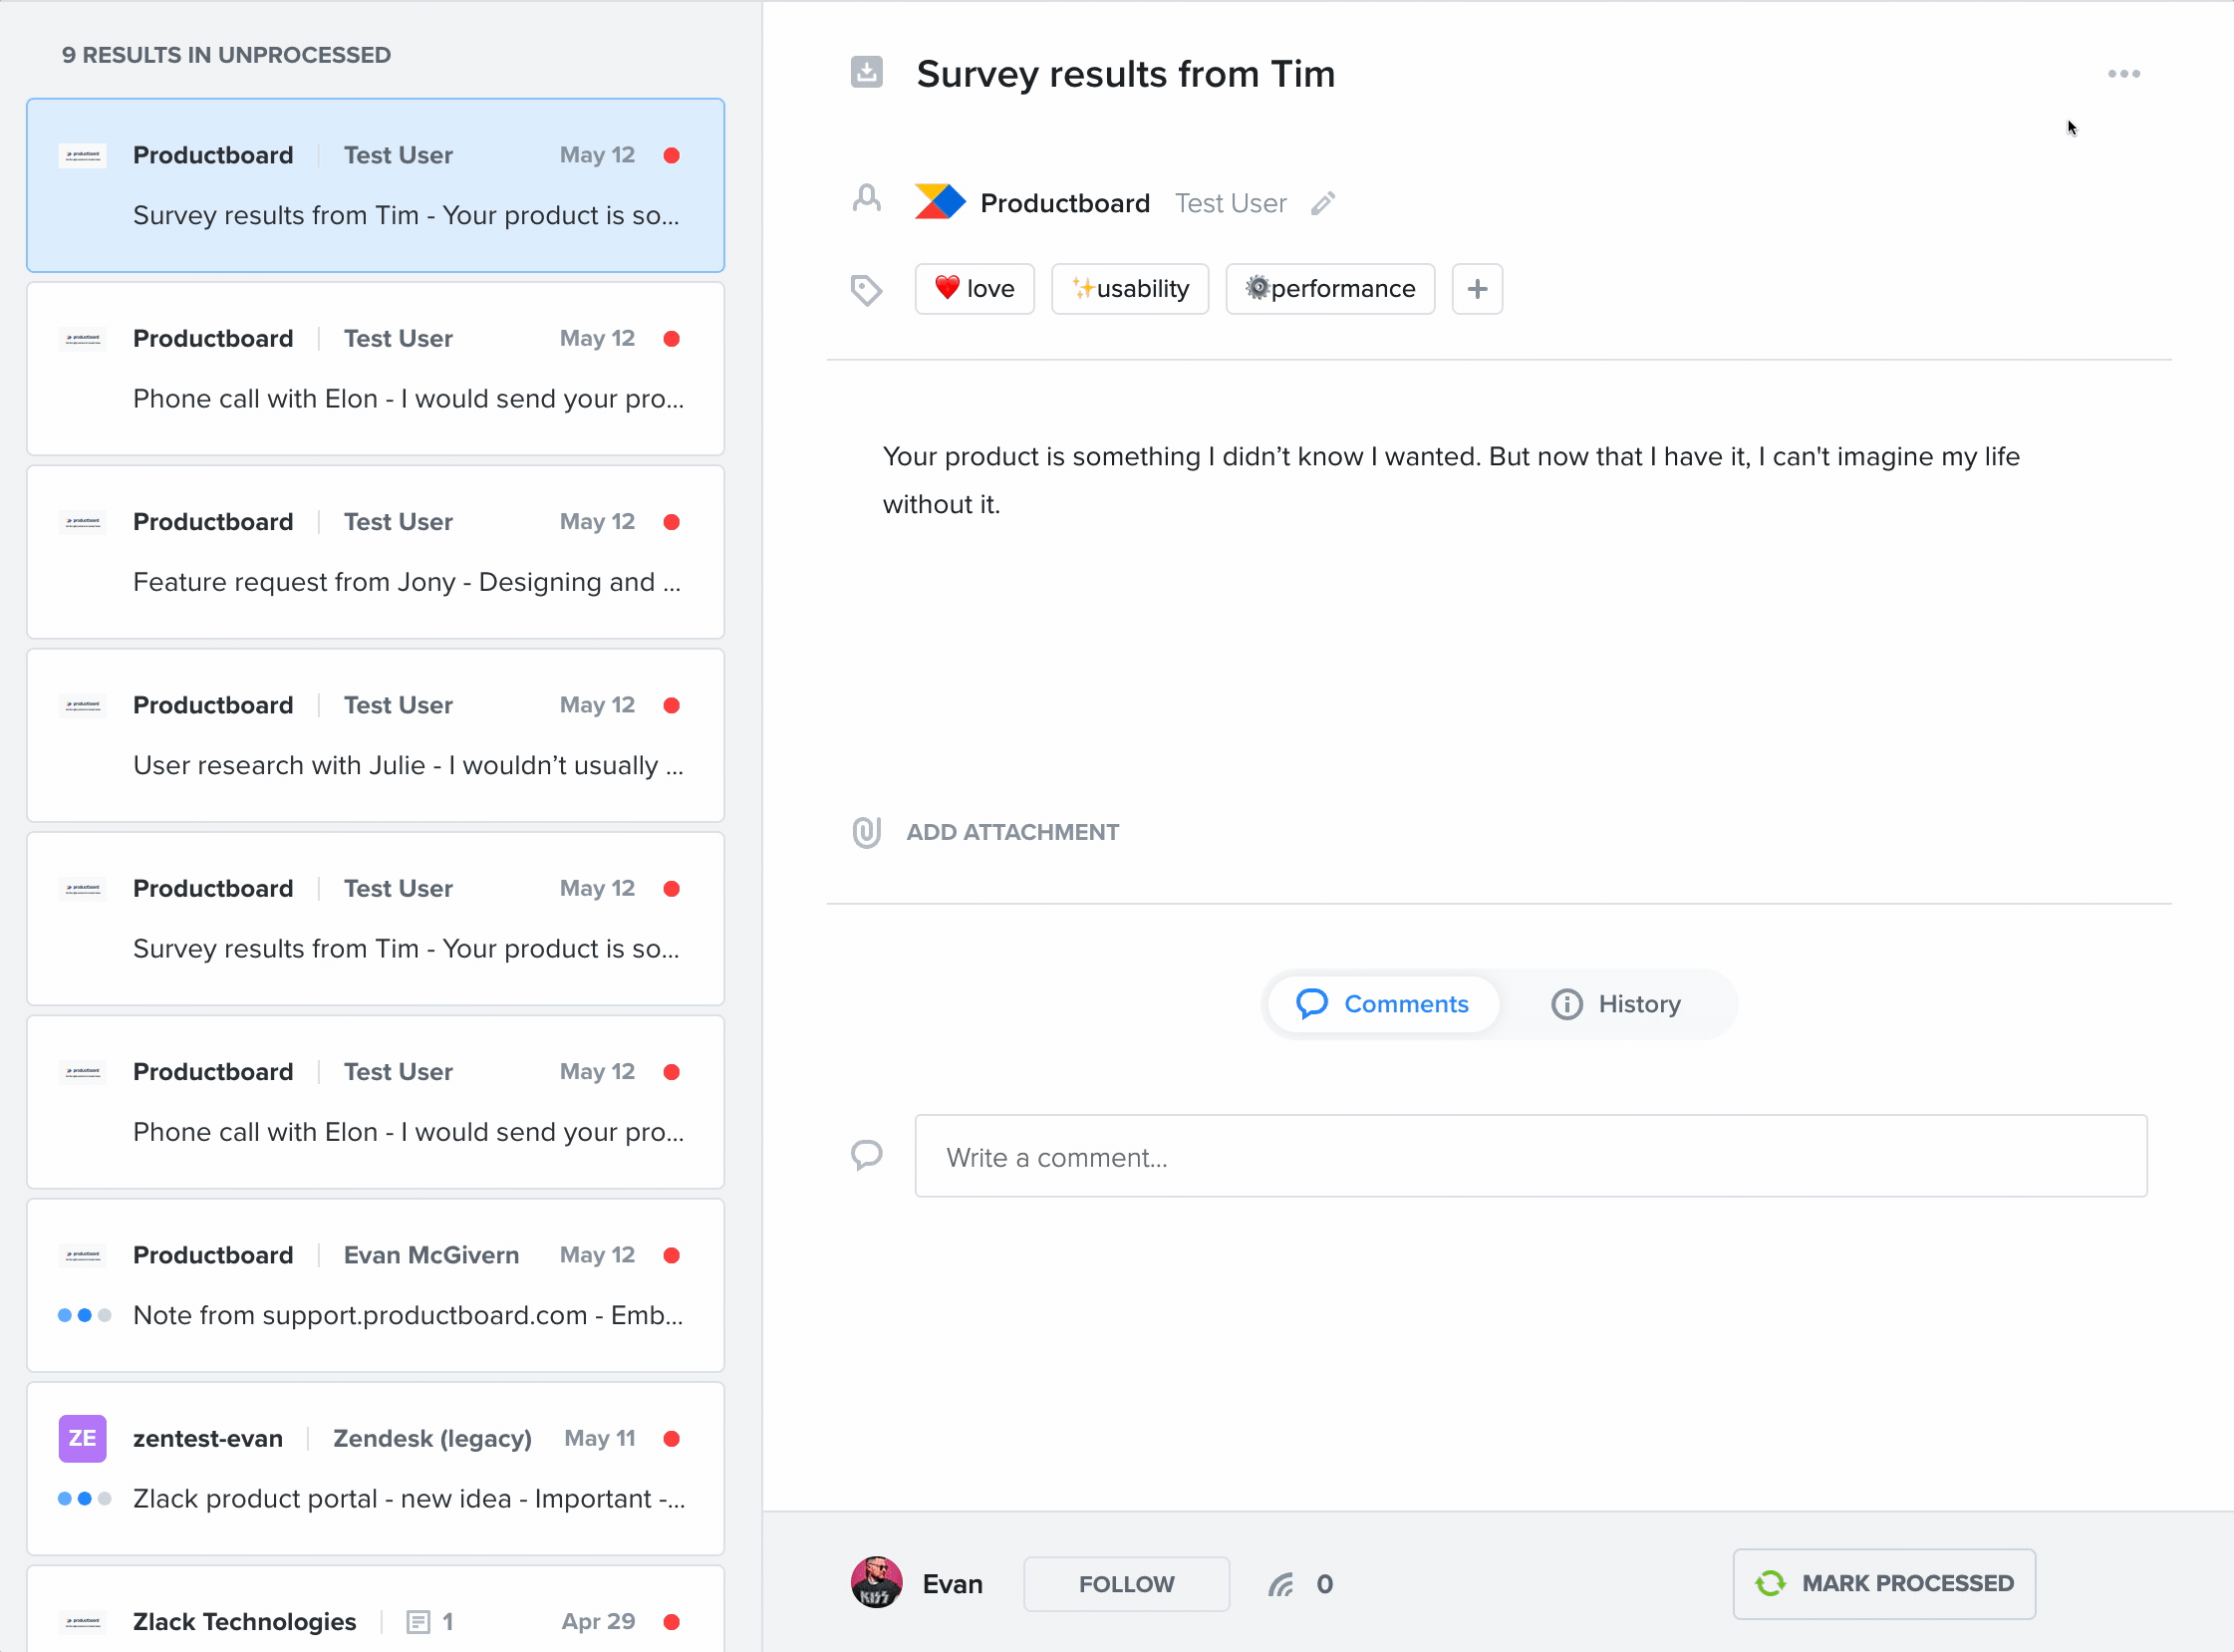Open the Zlack Technologies note dated Apr 29
The width and height of the screenshot is (2234, 1652).
click(x=375, y=1609)
